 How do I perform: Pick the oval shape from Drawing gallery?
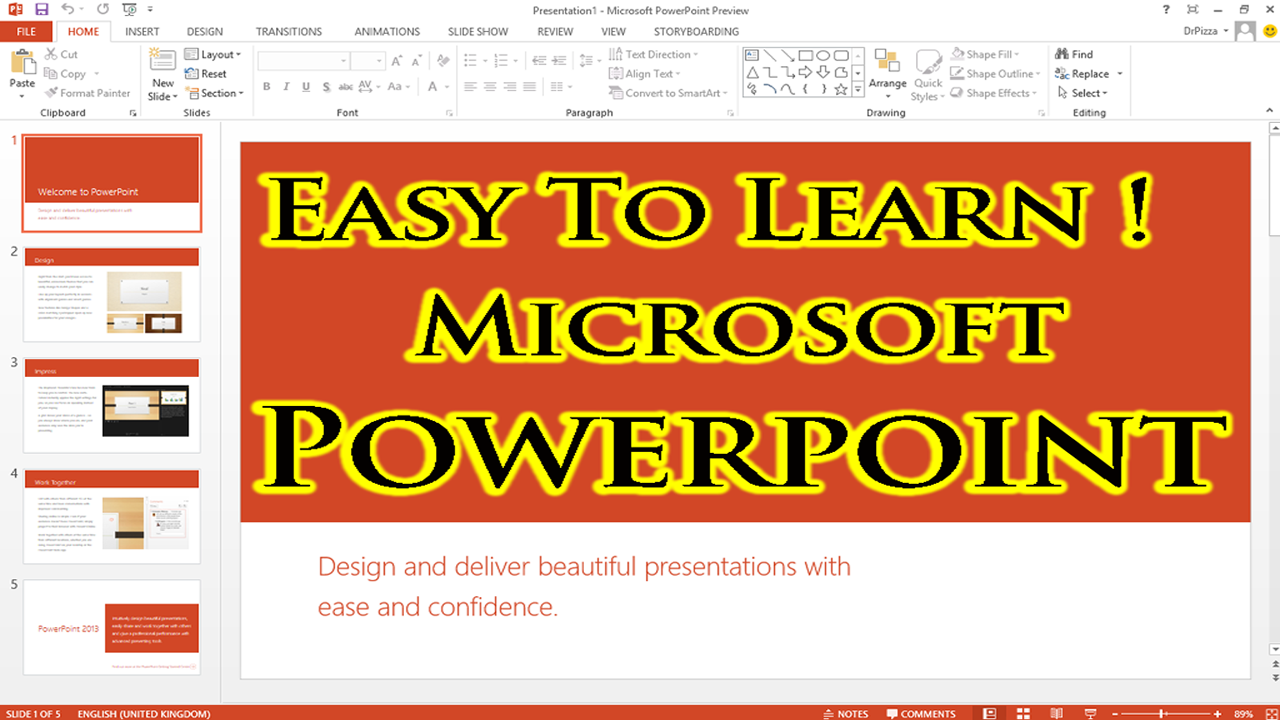point(823,56)
